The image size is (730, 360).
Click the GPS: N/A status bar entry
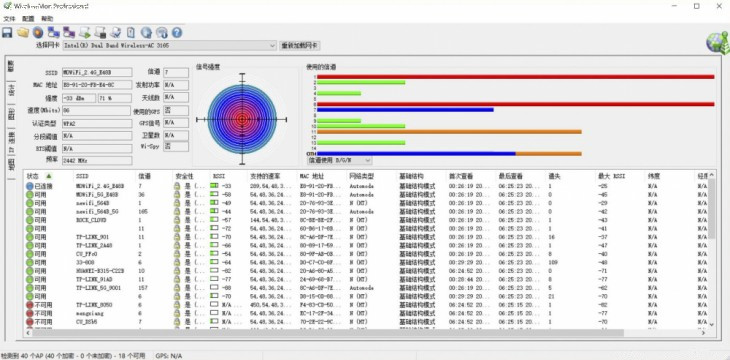click(169, 356)
